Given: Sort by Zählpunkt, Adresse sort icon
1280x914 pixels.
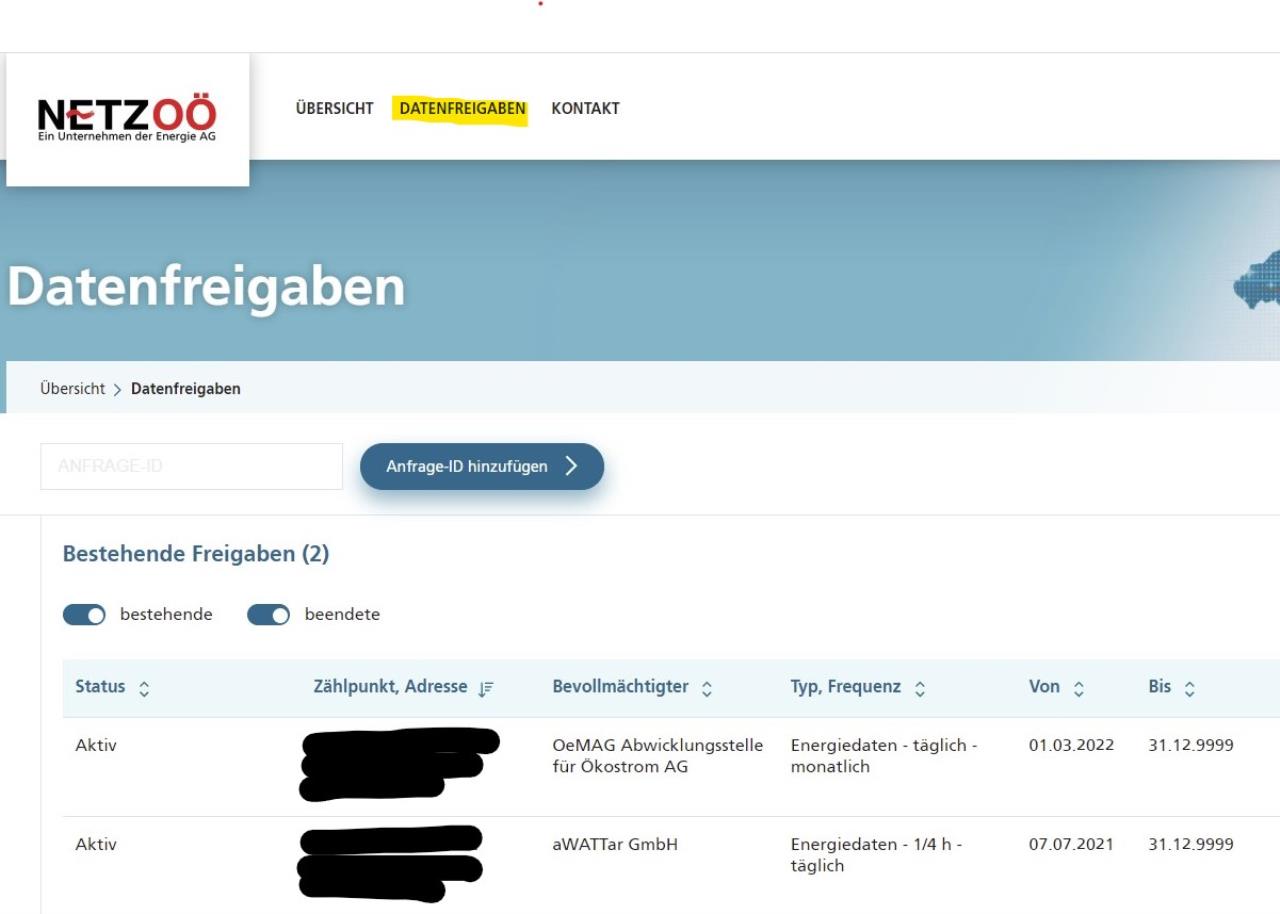Looking at the screenshot, I should [486, 688].
